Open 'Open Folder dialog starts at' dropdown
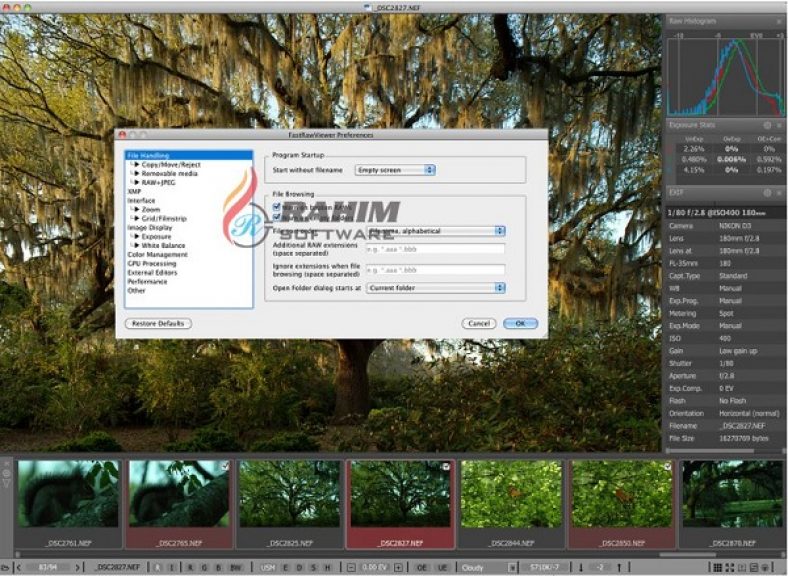The width and height of the screenshot is (788, 576). [435, 288]
